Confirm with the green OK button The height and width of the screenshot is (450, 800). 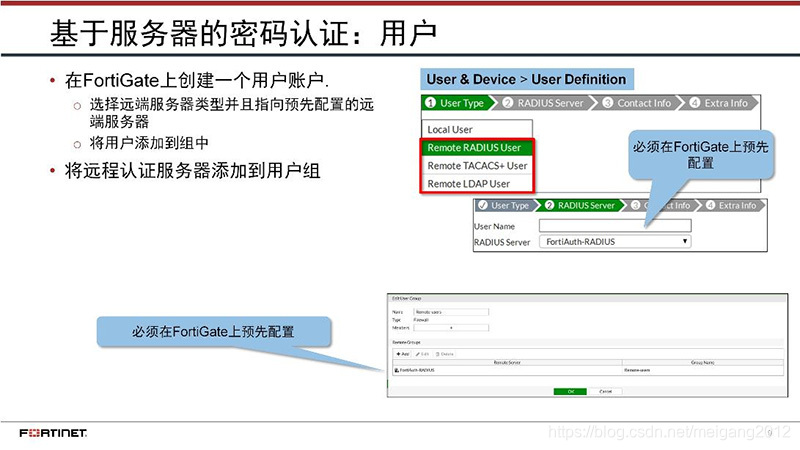pos(570,391)
